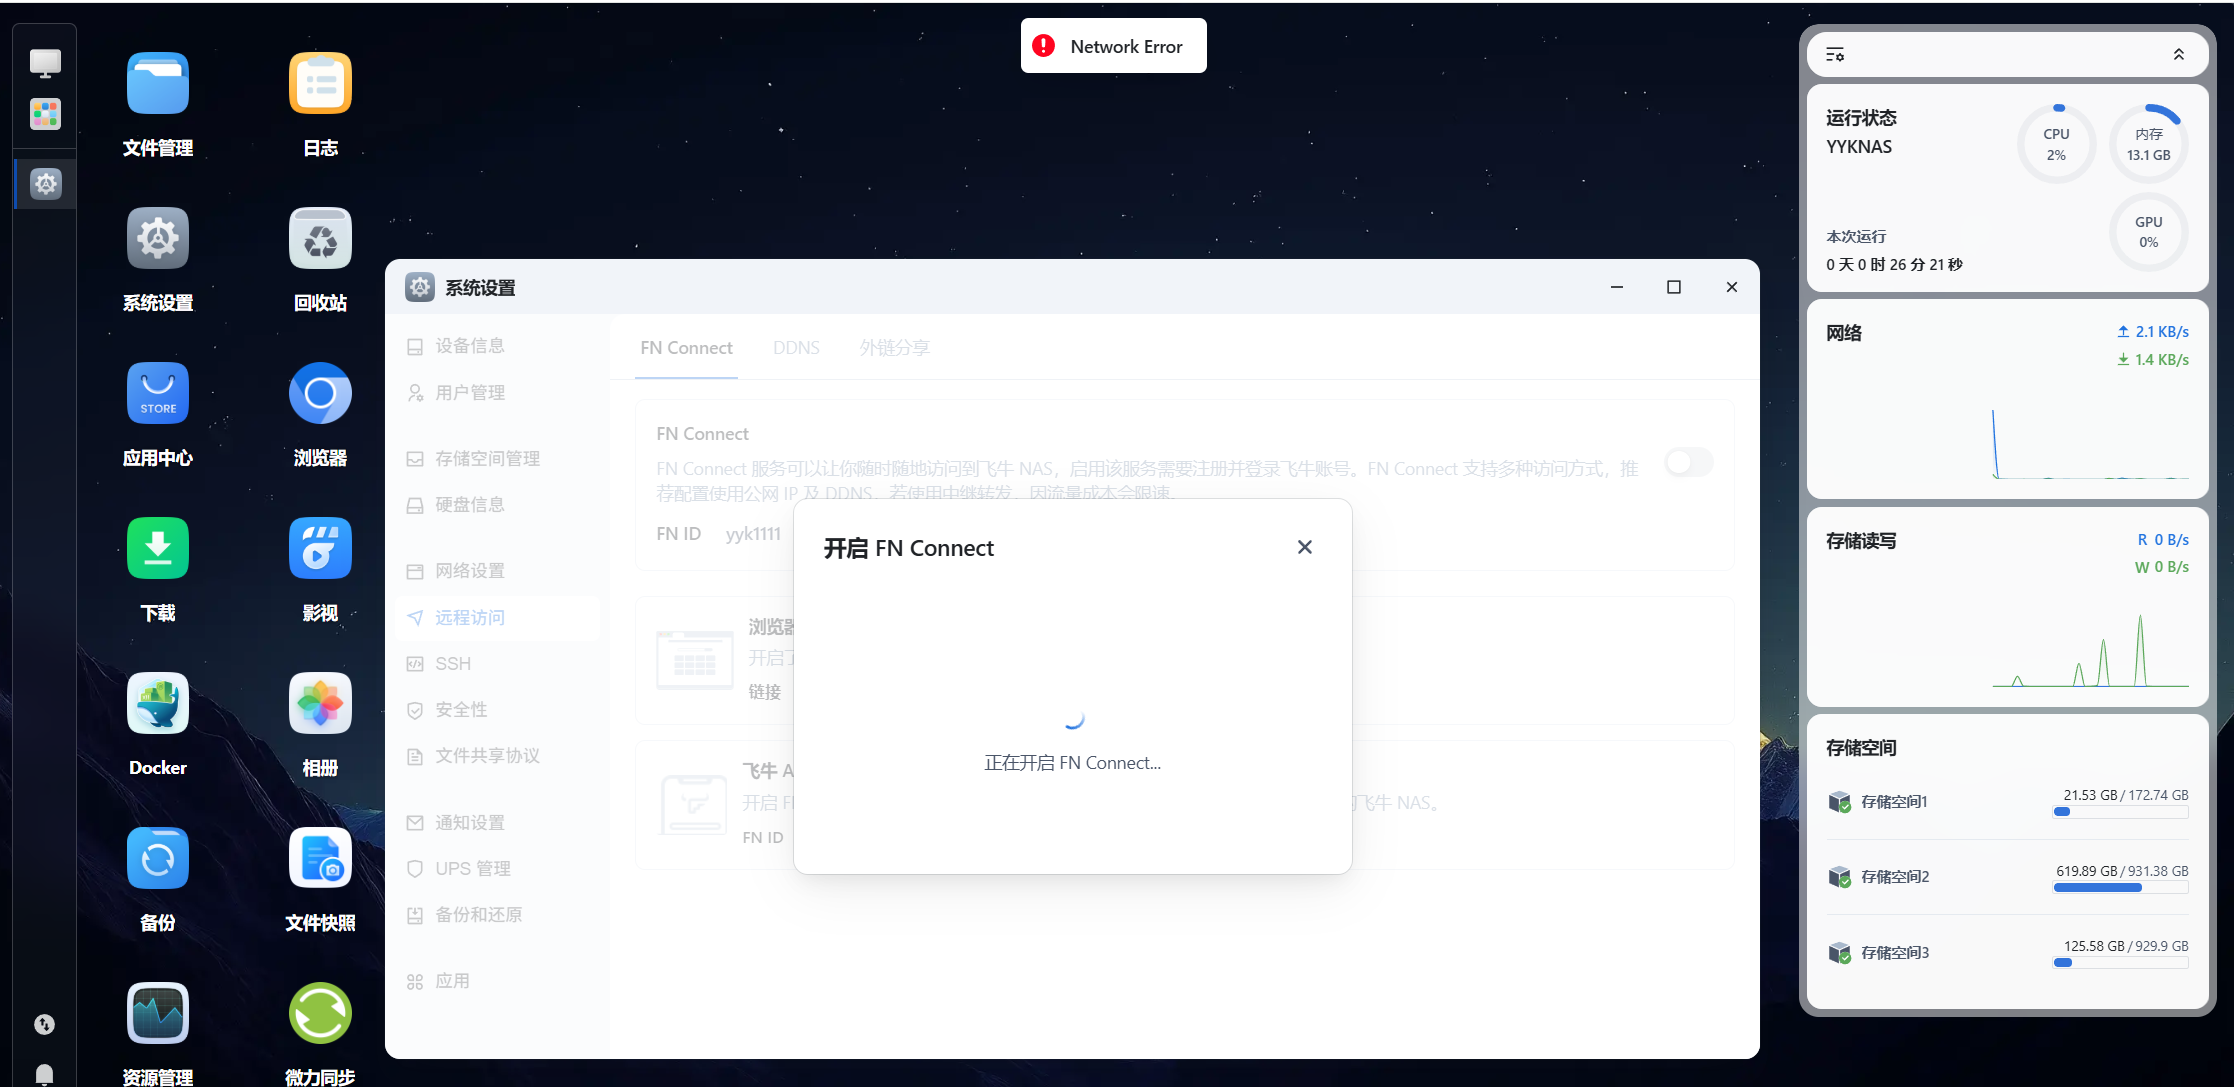Click the 存储空间2 usage bar
This screenshot has height=1087, width=2234.
pyautogui.click(x=2120, y=888)
